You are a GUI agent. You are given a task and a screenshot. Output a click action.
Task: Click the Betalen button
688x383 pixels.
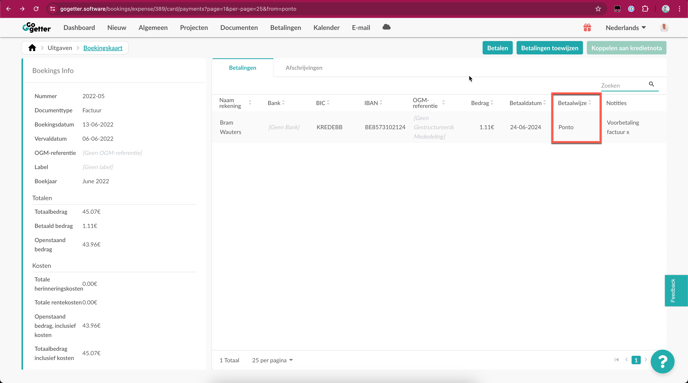(x=498, y=48)
